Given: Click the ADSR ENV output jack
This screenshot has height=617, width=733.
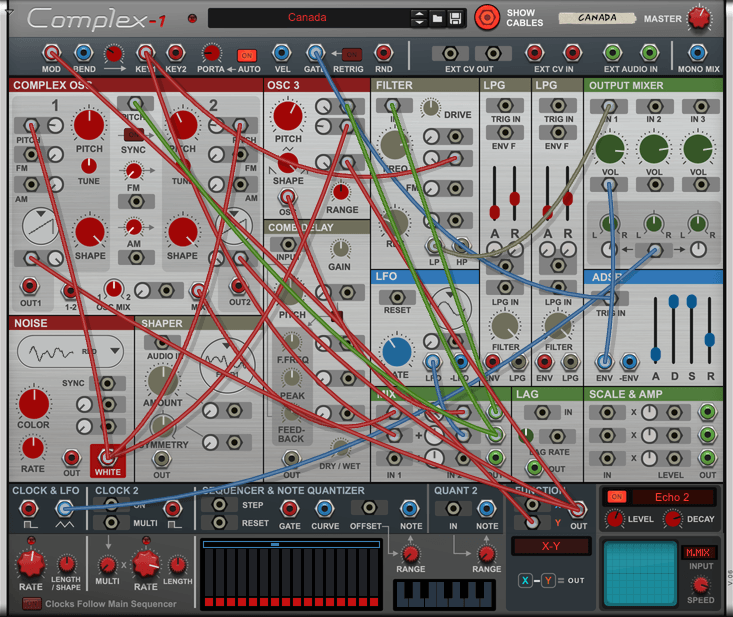Looking at the screenshot, I should (604, 362).
